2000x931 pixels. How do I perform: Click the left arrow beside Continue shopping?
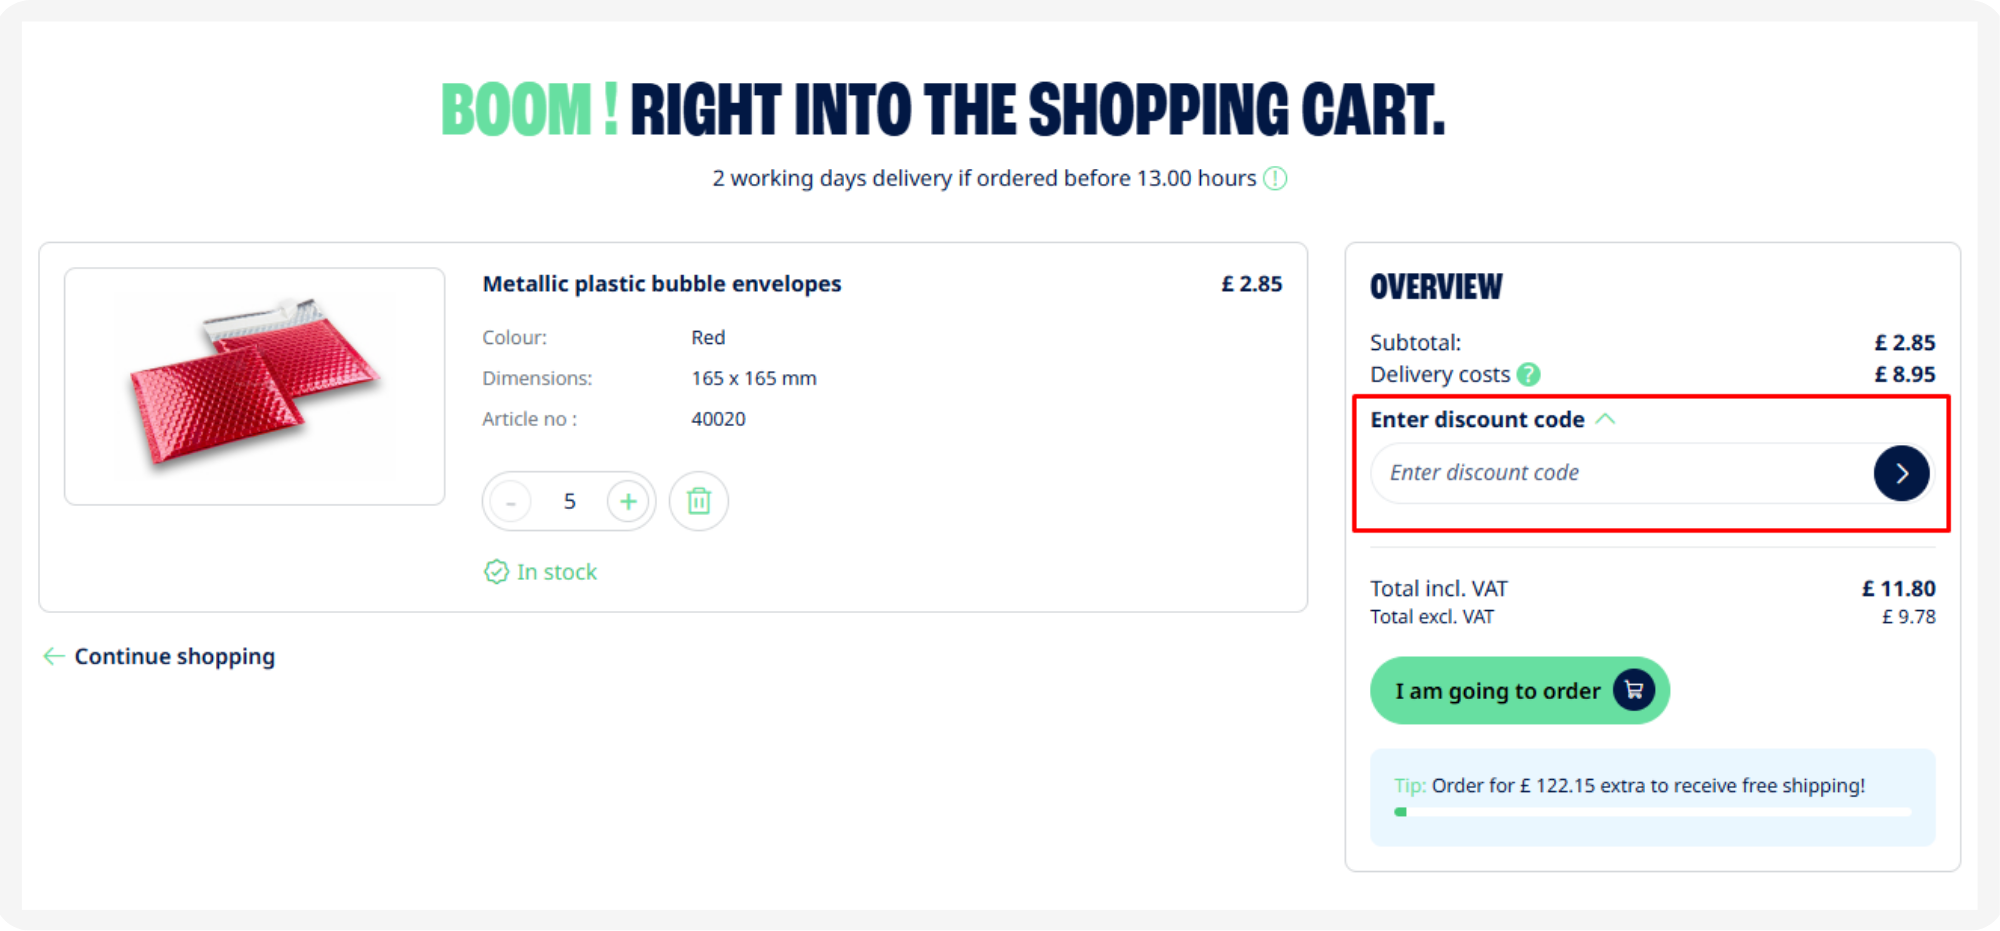coord(54,656)
